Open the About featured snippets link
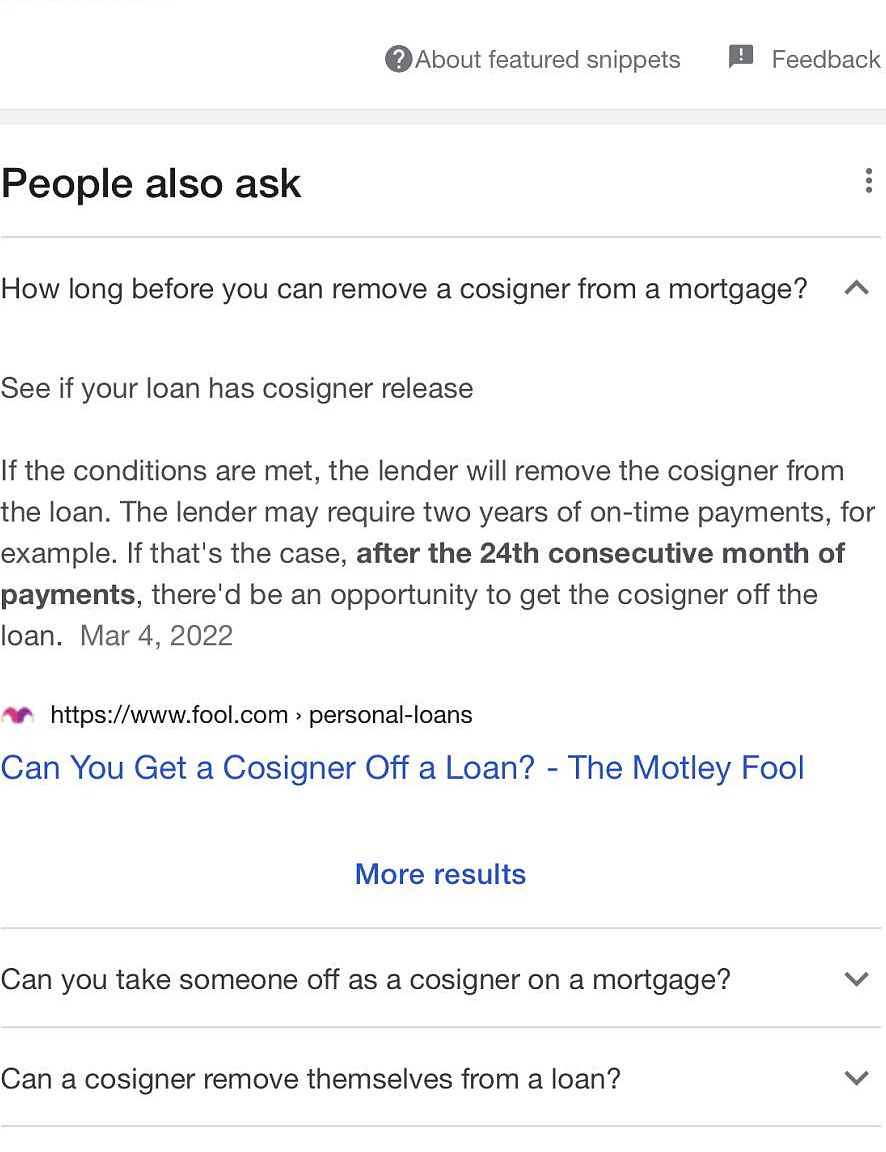Image resolution: width=886 pixels, height=1152 pixels. [547, 60]
